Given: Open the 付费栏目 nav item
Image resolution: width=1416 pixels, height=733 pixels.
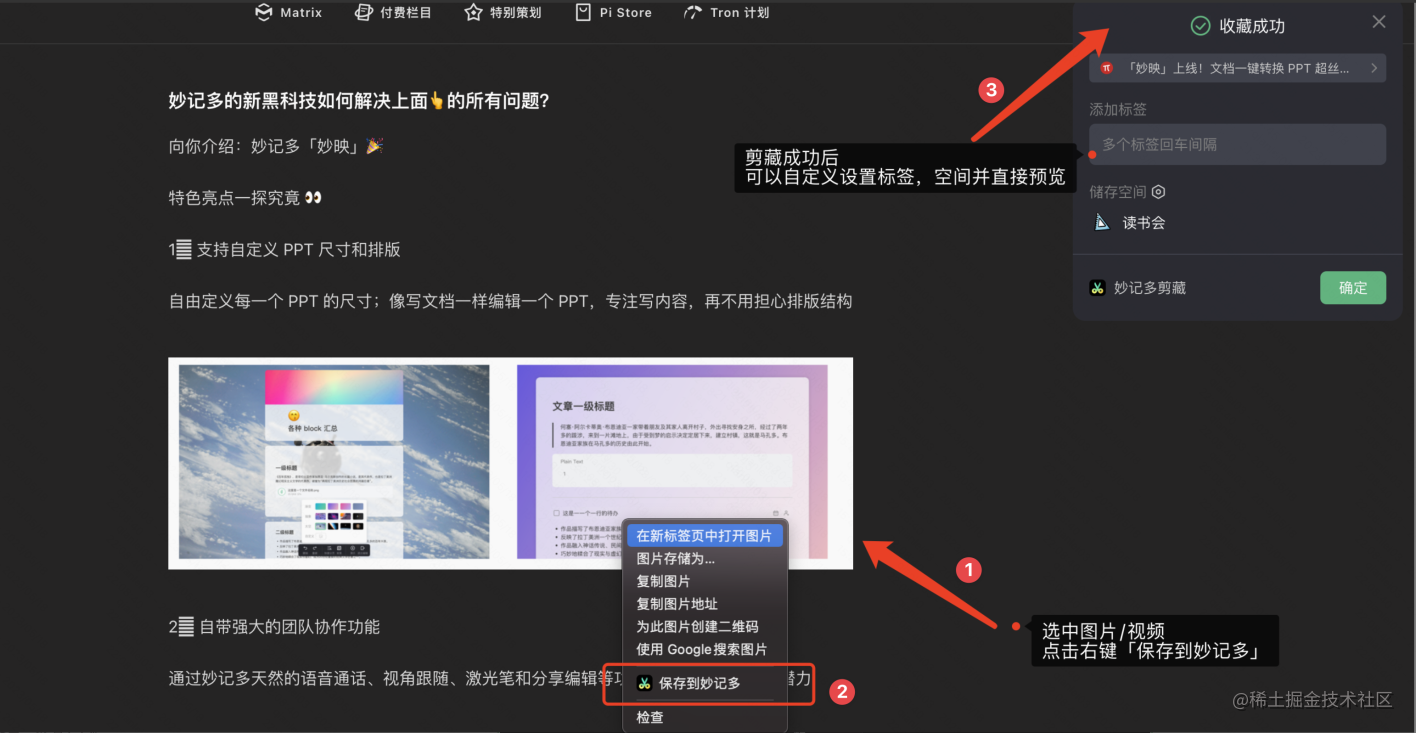Looking at the screenshot, I should [393, 13].
